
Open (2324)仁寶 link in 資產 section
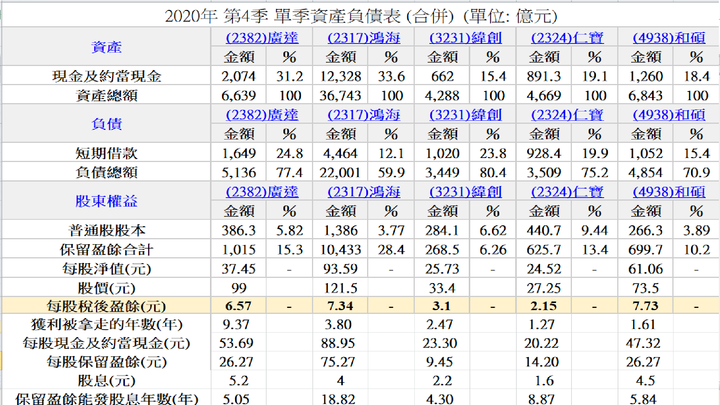pyautogui.click(x=567, y=38)
